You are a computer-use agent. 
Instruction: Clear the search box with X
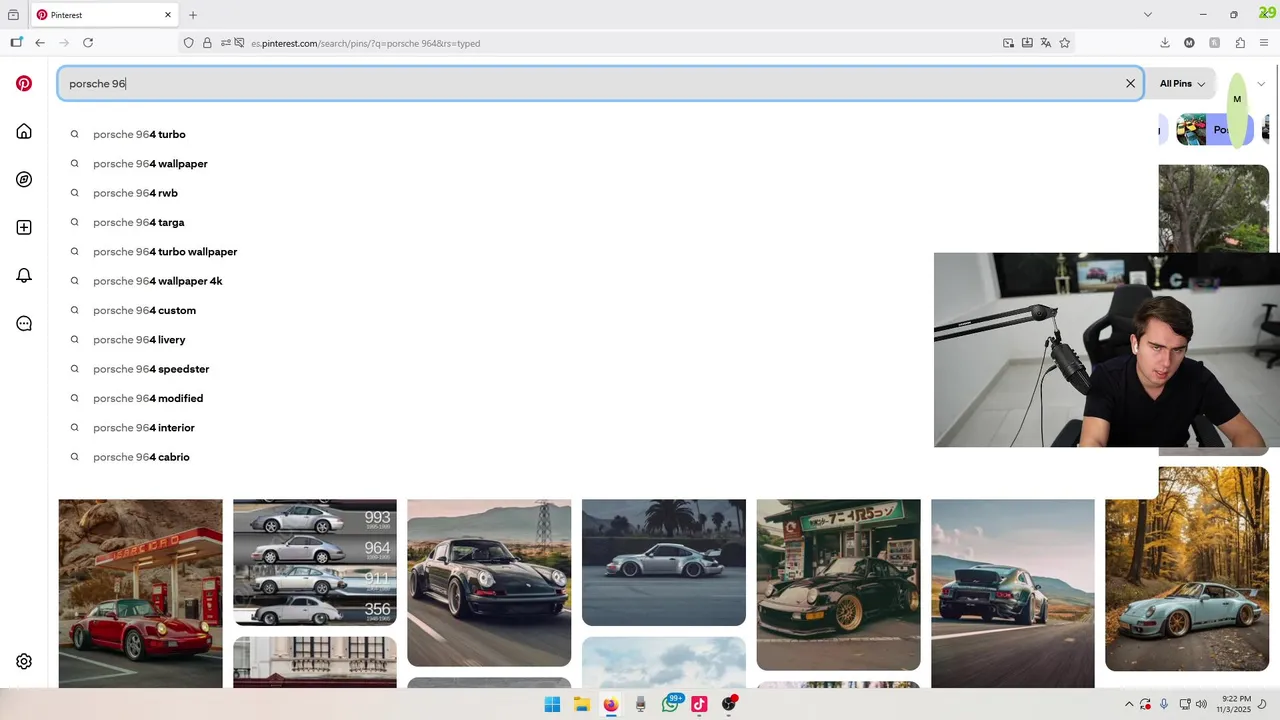pos(1130,84)
